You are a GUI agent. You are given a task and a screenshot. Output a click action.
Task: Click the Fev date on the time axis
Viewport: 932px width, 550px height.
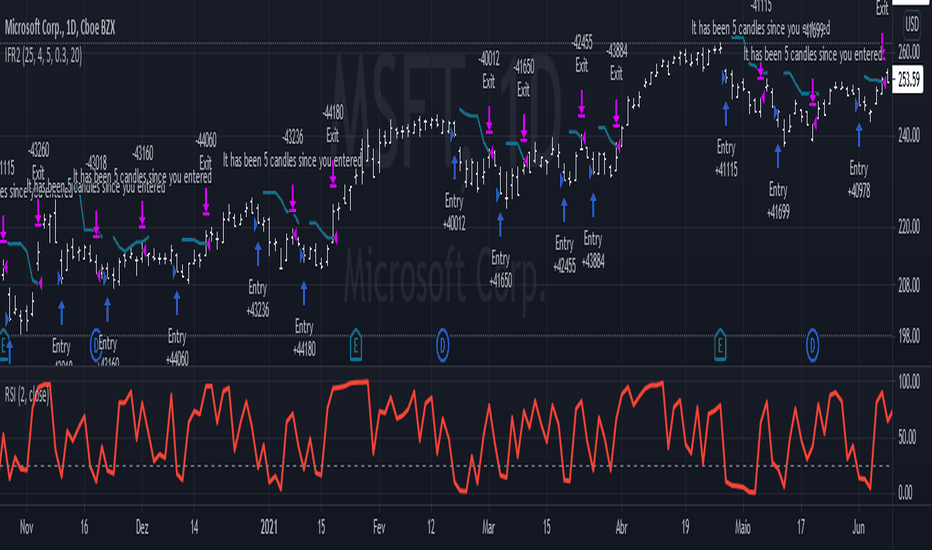(379, 527)
